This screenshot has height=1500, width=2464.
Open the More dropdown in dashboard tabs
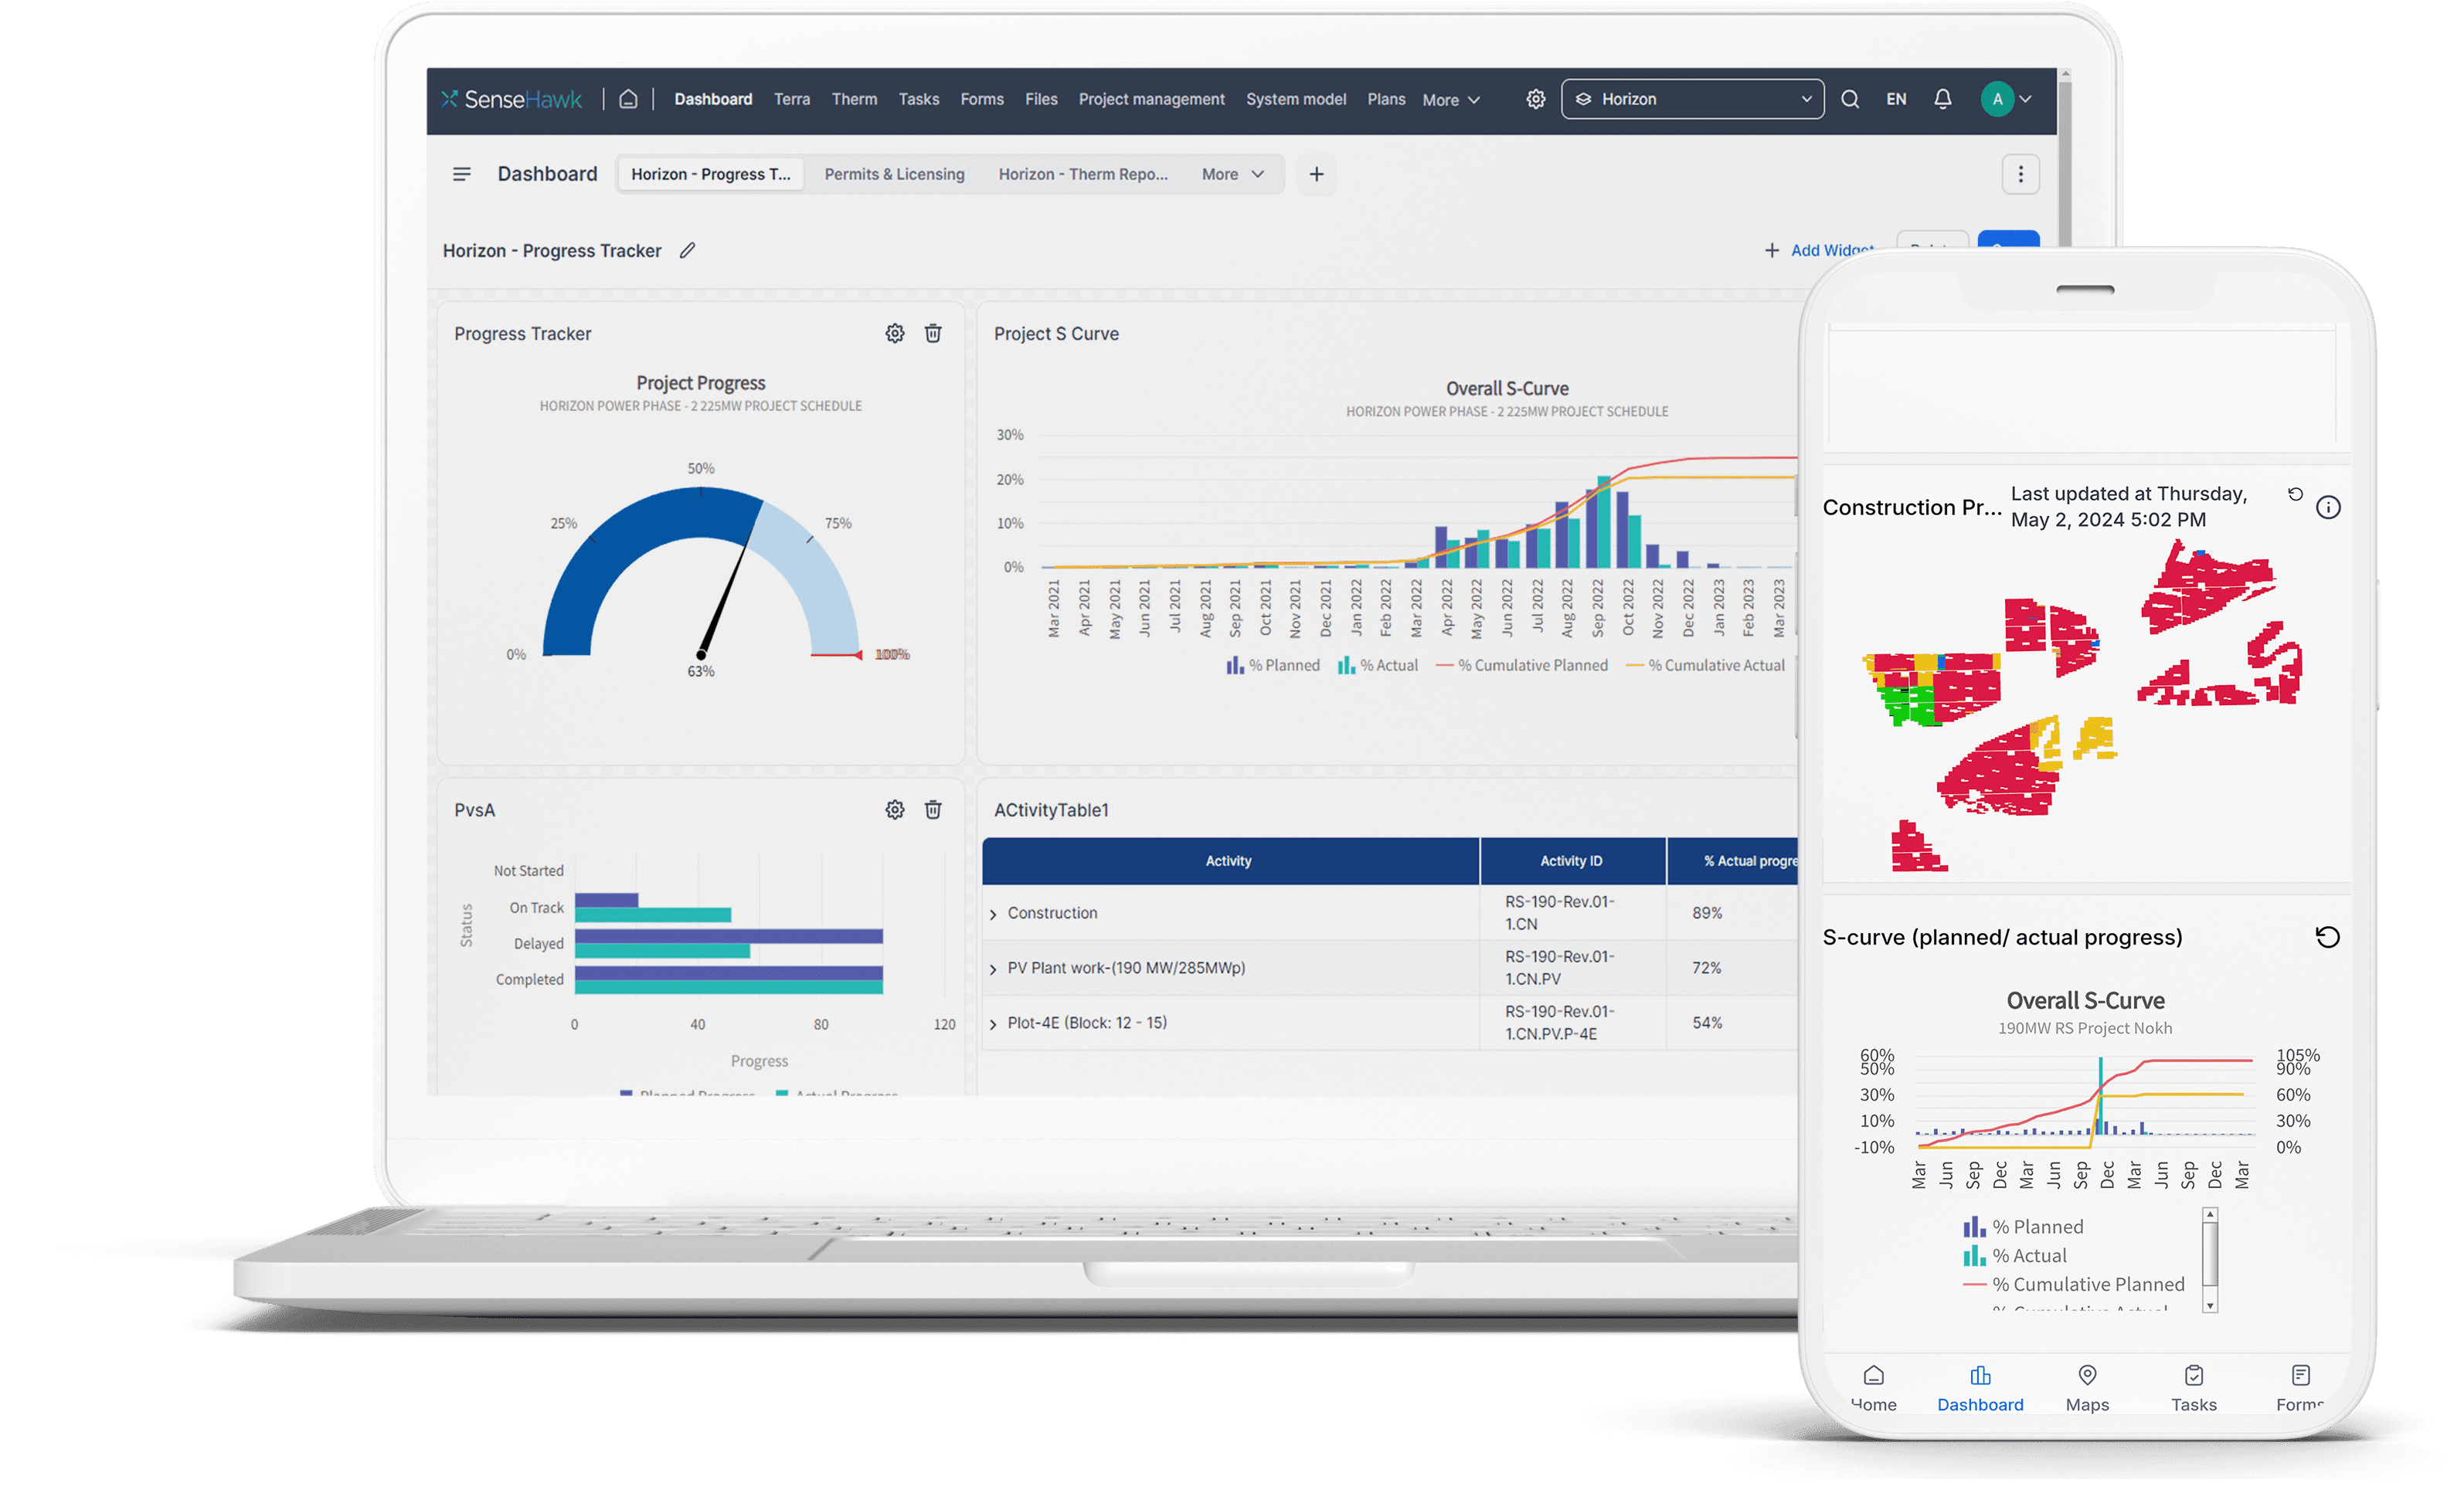point(1229,174)
